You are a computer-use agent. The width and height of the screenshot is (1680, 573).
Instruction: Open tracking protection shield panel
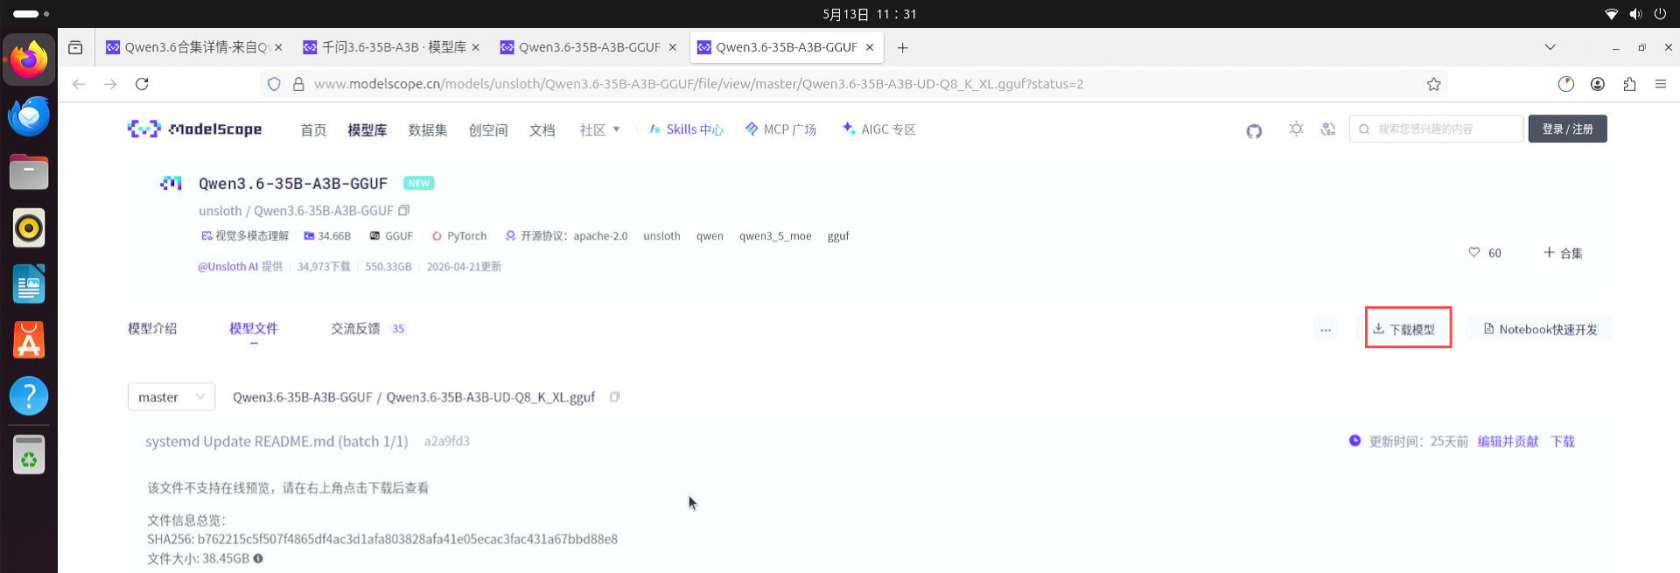[274, 84]
